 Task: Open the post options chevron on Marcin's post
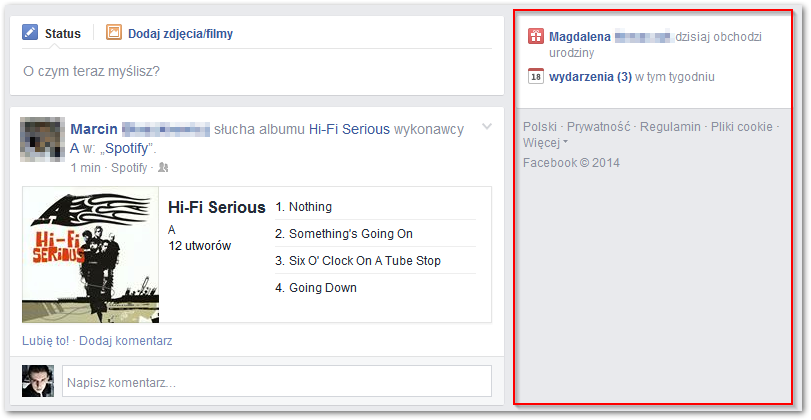(487, 126)
